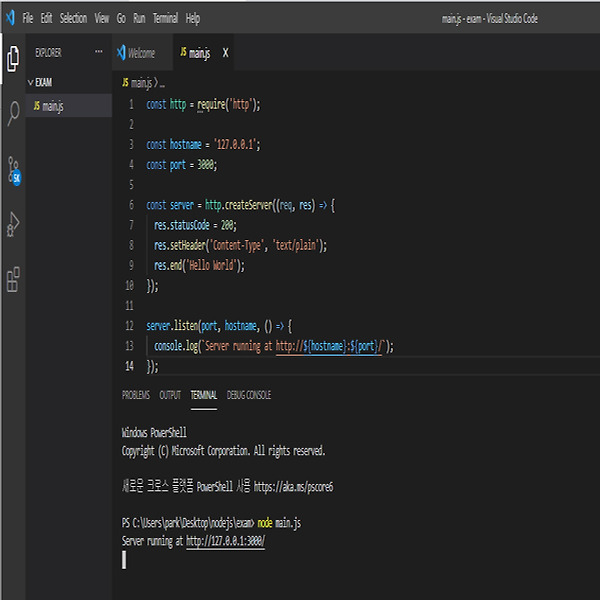Click the URL in console.log on line 13
The width and height of the screenshot is (600, 600).
329,346
